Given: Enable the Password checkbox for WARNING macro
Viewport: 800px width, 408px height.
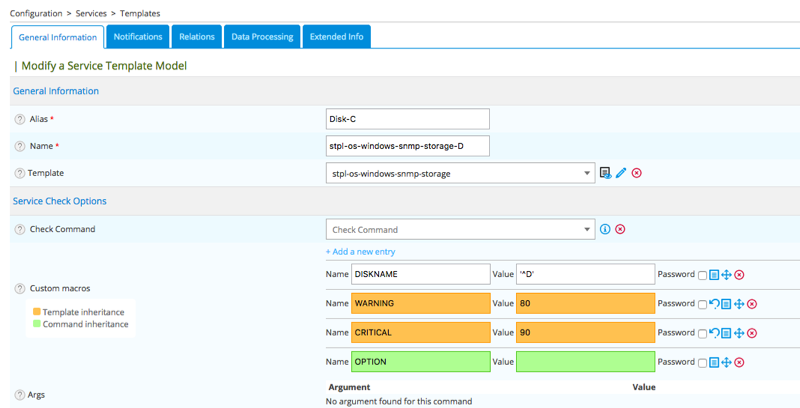Looking at the screenshot, I should click(703, 304).
